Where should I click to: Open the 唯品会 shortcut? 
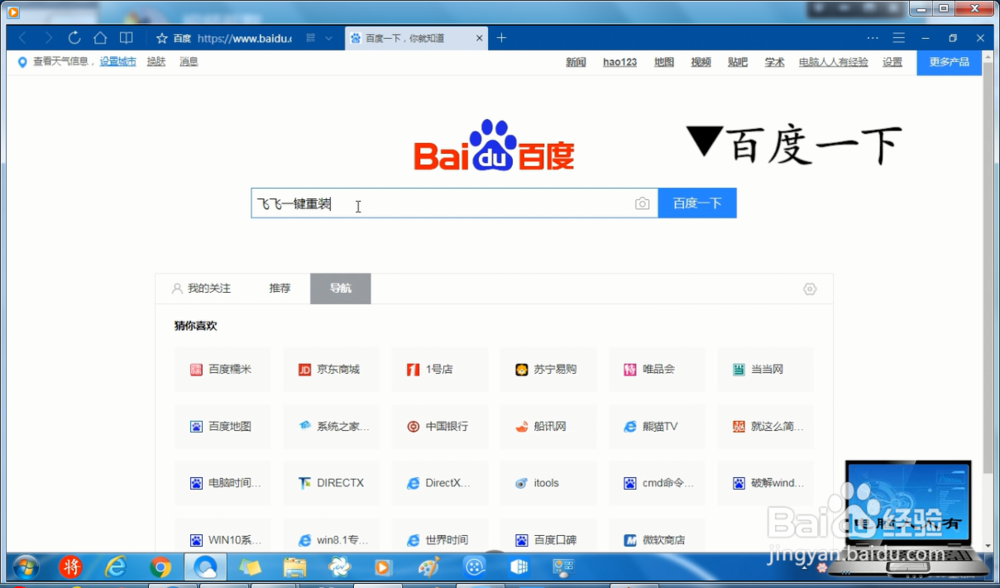click(x=657, y=369)
